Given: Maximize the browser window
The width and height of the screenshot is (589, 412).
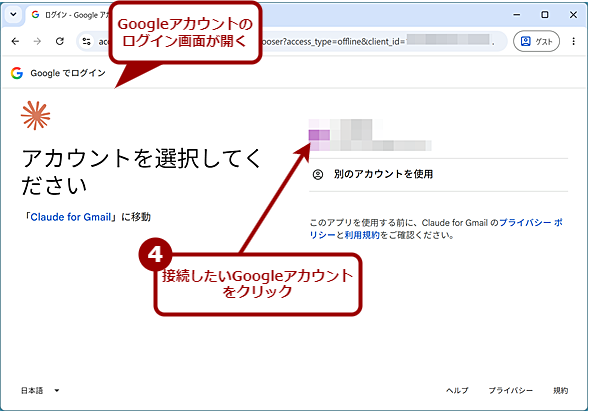Looking at the screenshot, I should 545,15.
